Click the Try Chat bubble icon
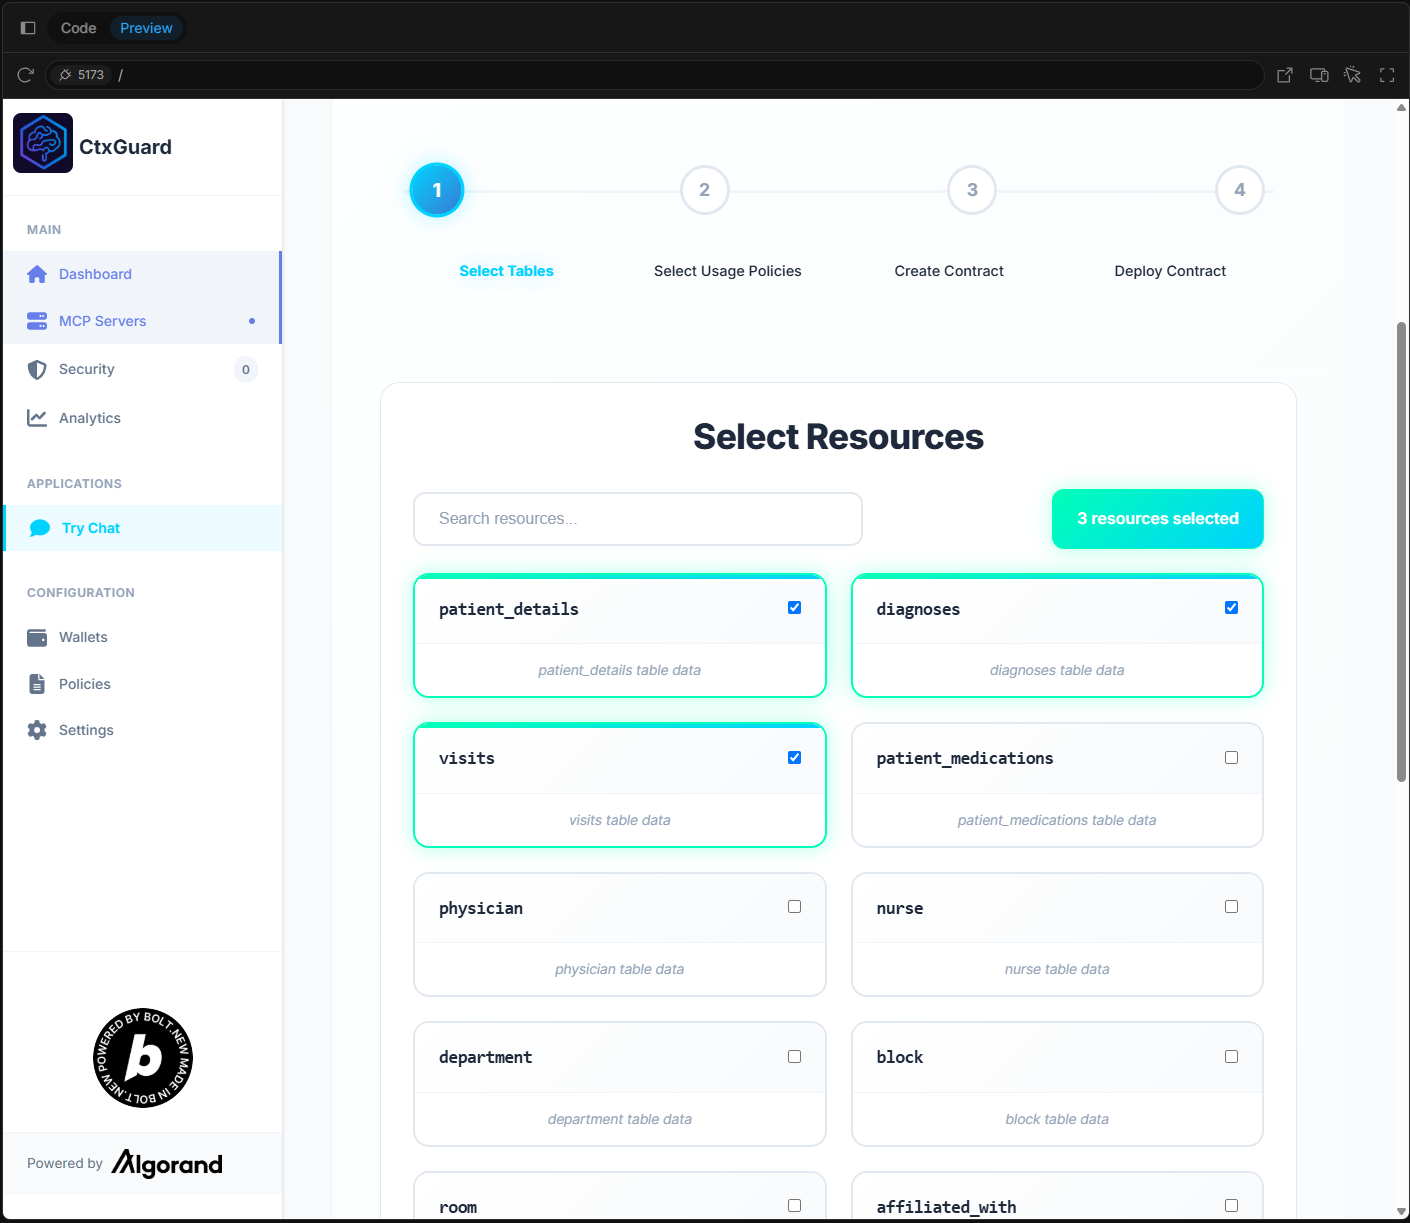 tap(40, 528)
